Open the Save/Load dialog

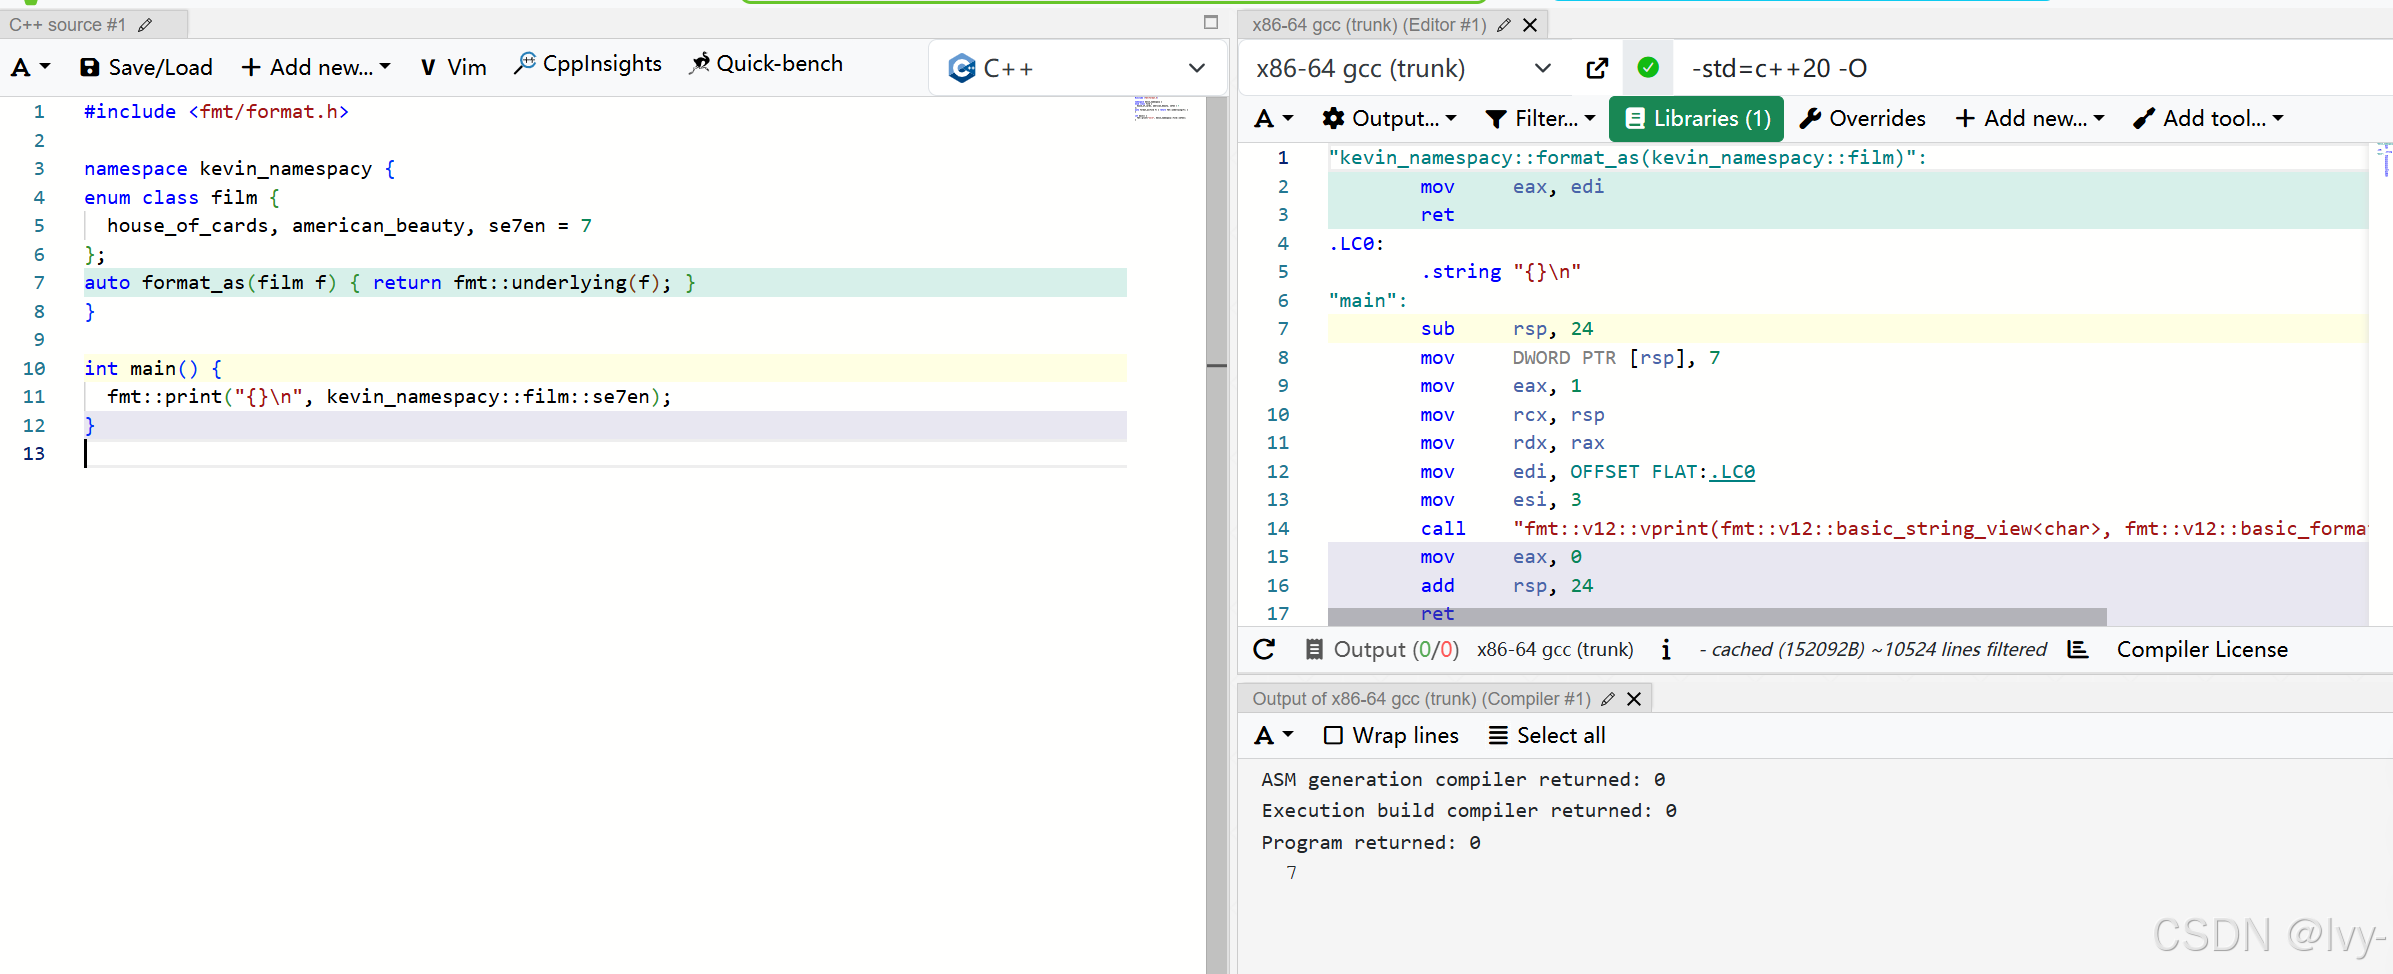point(146,67)
